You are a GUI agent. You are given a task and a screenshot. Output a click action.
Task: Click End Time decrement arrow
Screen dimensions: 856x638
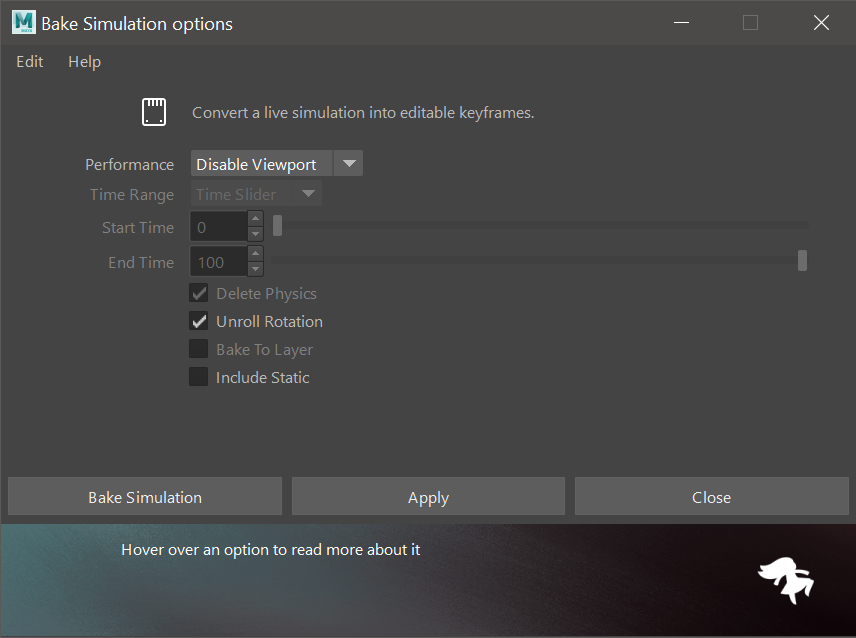coord(255,270)
